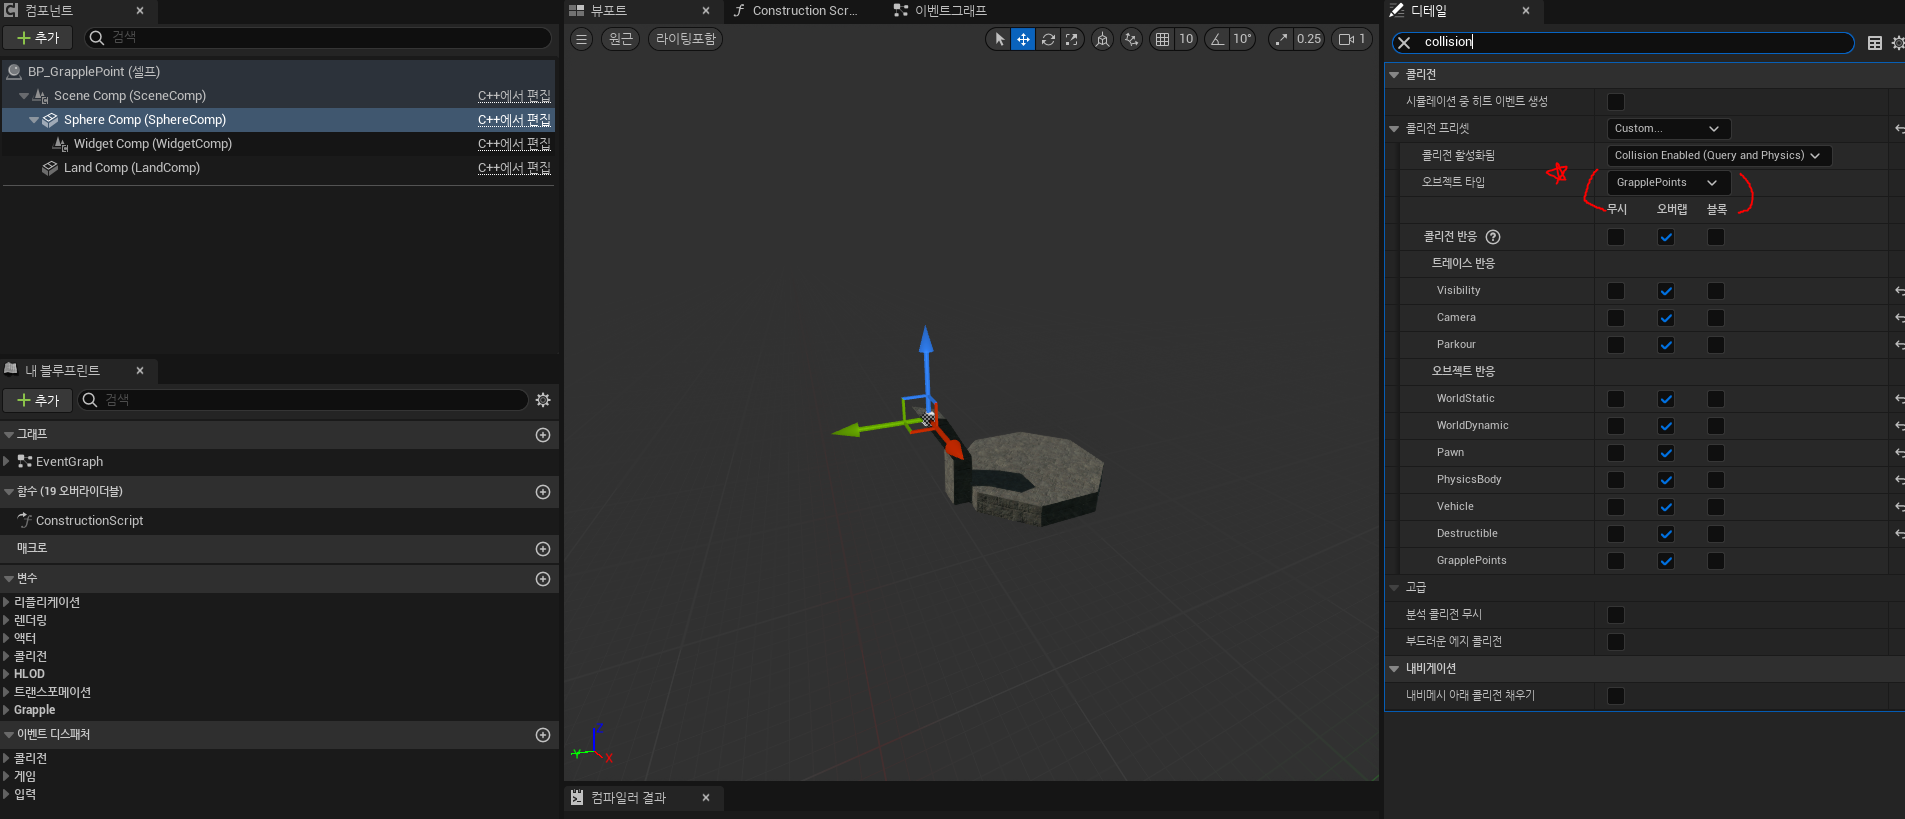Open the details property matrix/table view icon
Screen dimensions: 1905x819
pyautogui.click(x=1875, y=43)
